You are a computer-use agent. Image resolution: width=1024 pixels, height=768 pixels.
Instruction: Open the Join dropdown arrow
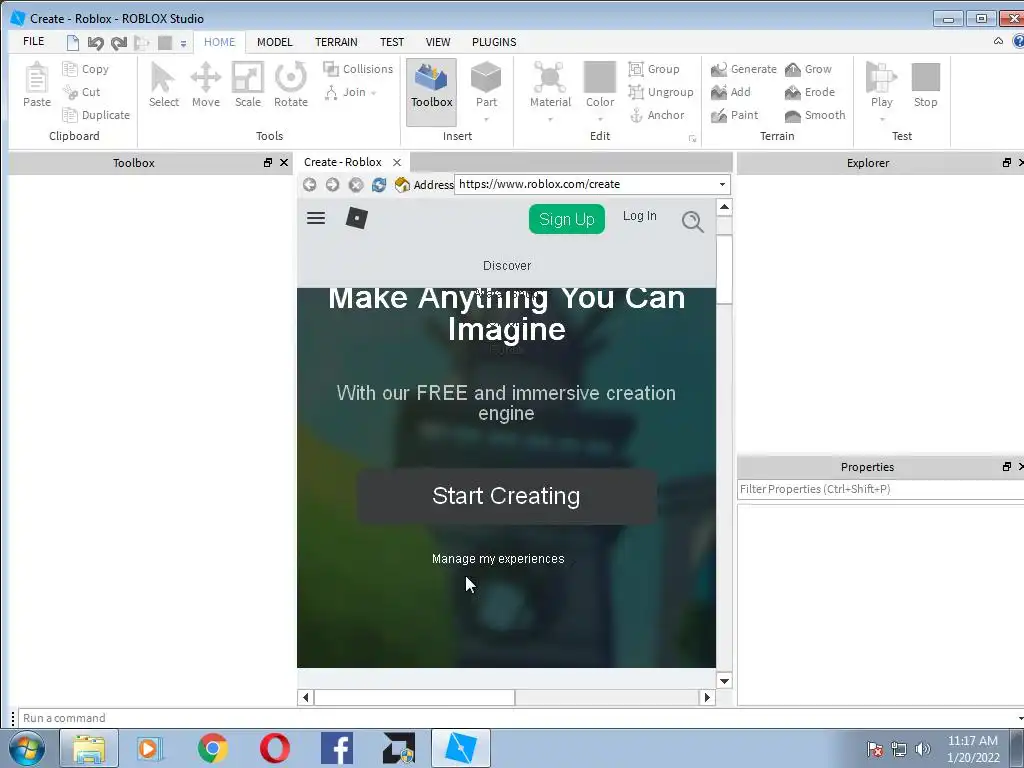[x=374, y=93]
